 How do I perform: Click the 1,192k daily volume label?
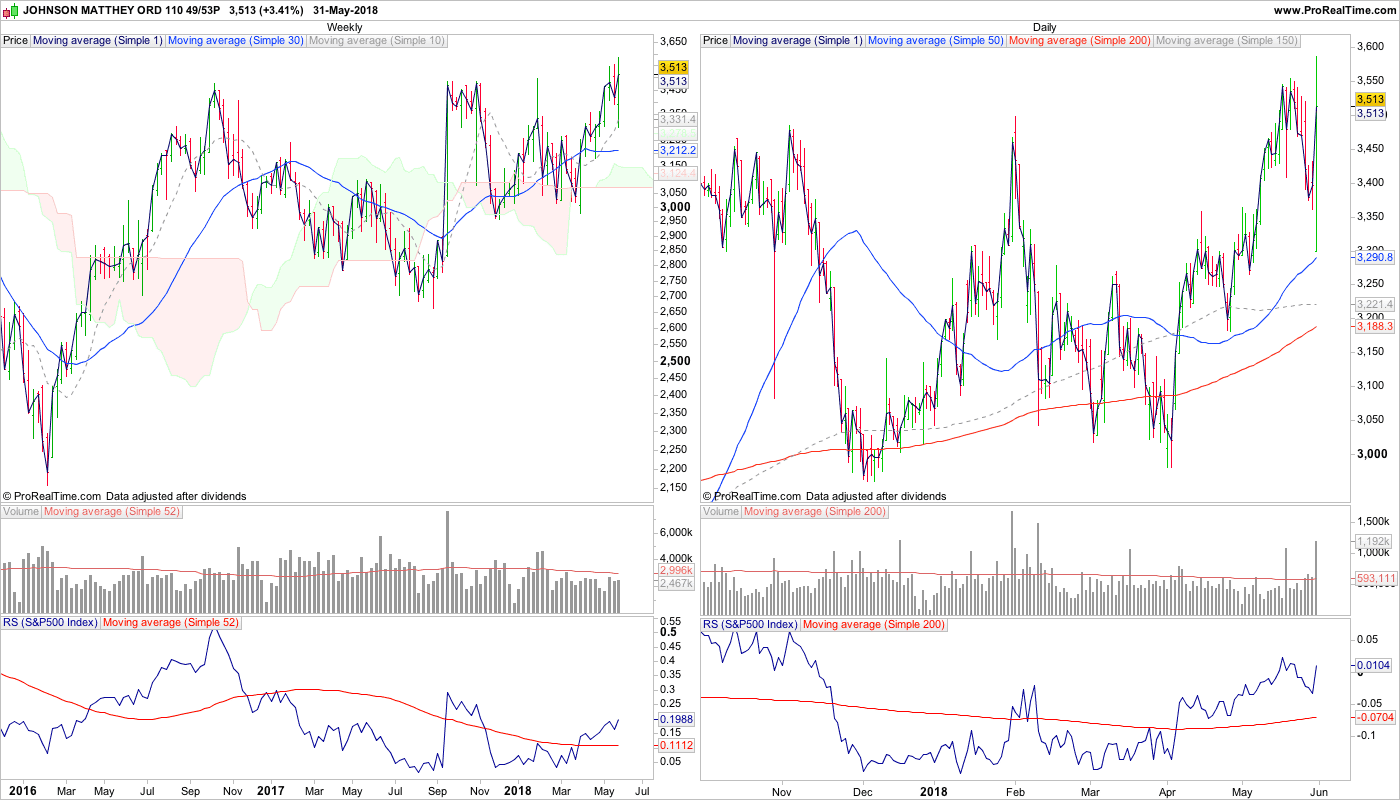coord(1372,542)
